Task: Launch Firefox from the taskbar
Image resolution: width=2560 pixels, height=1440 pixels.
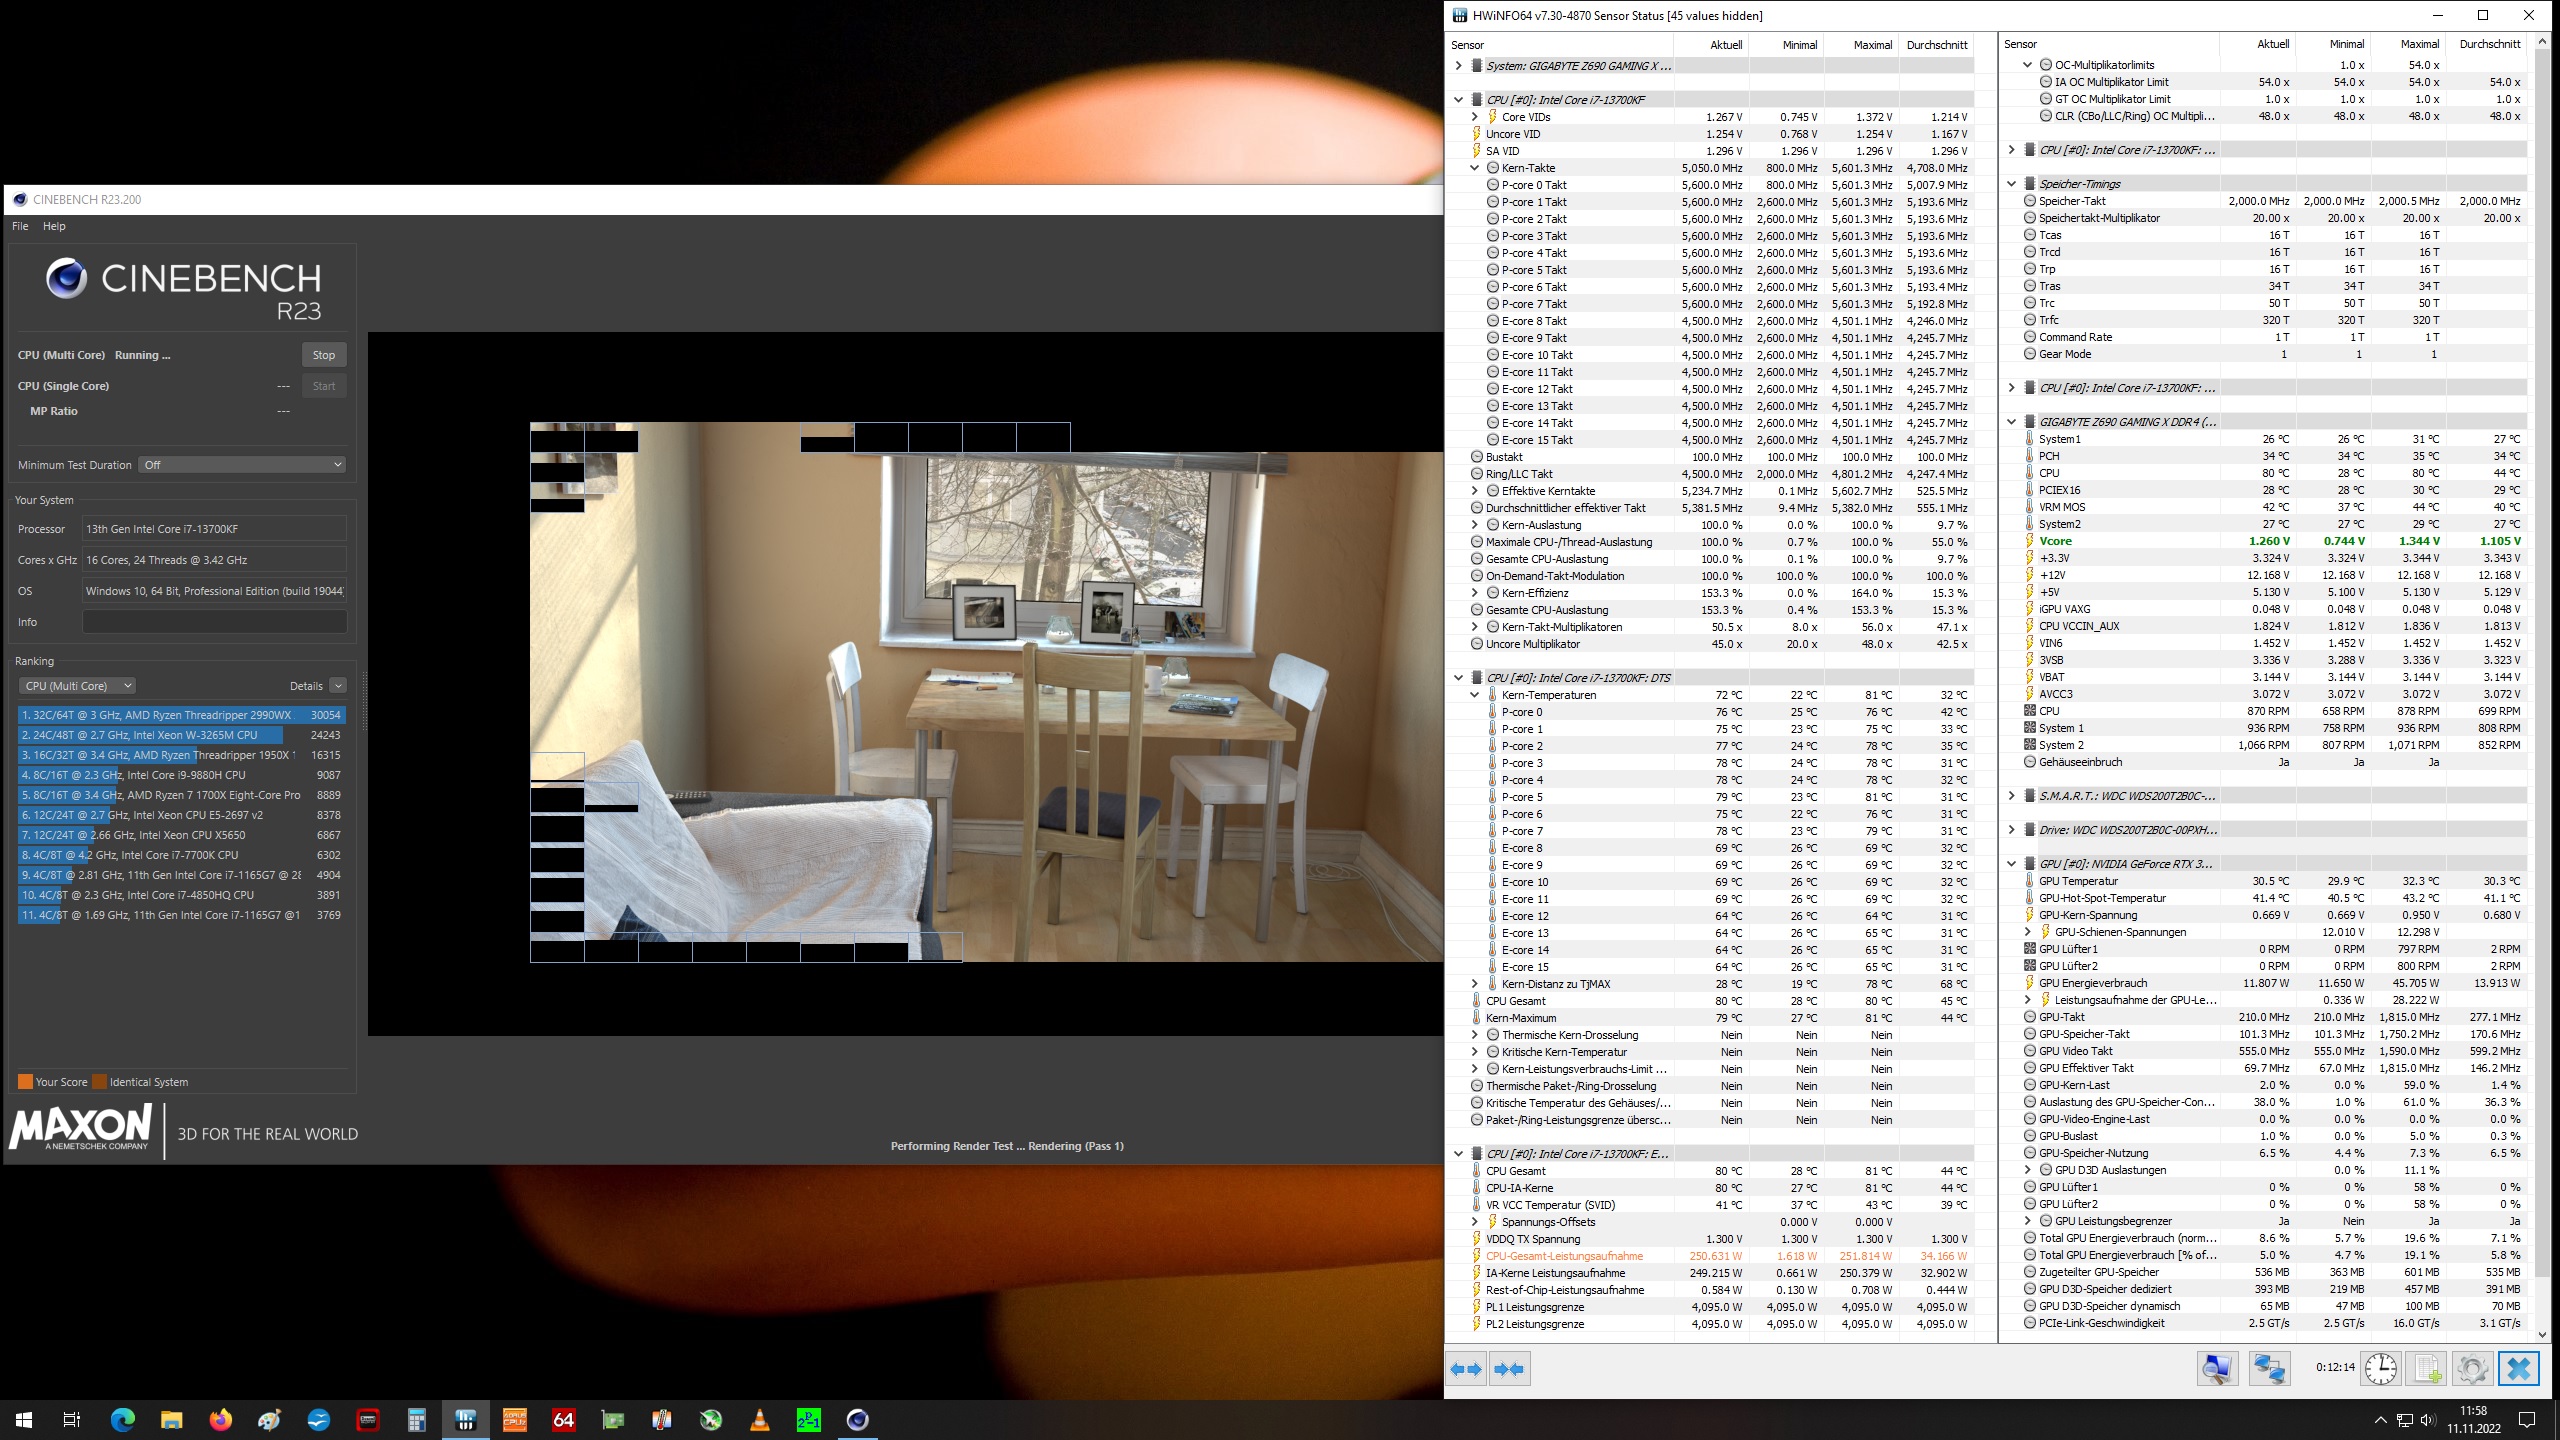Action: point(219,1420)
